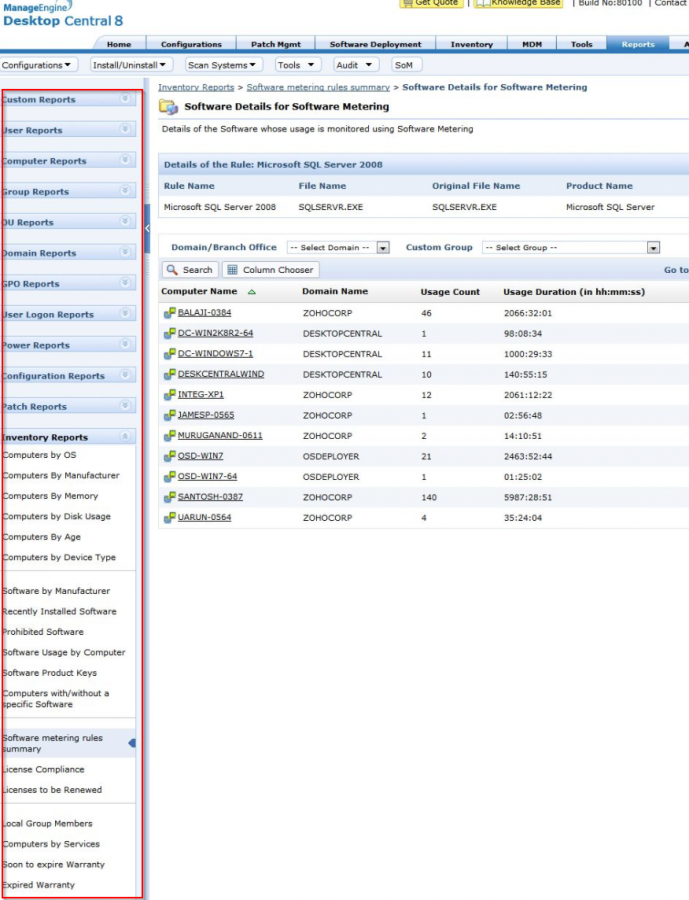Open Software Usage by Computer report

coord(64,653)
